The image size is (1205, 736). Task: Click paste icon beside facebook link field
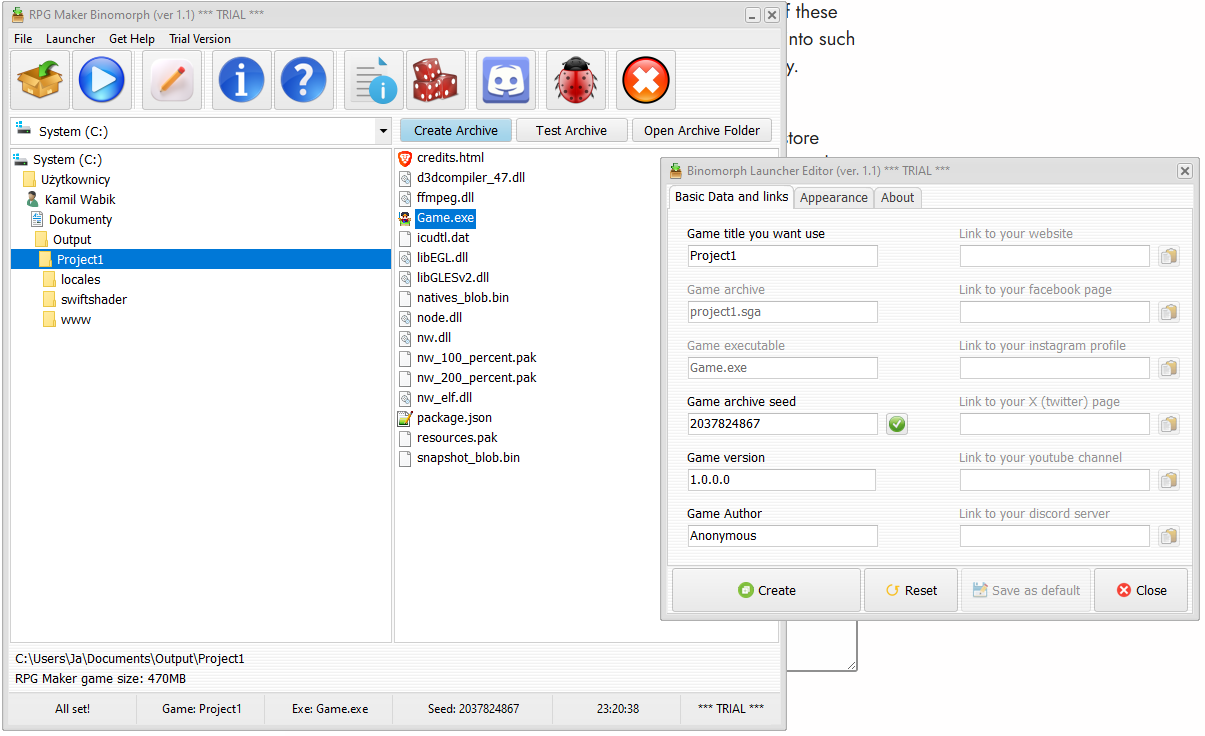[1169, 312]
